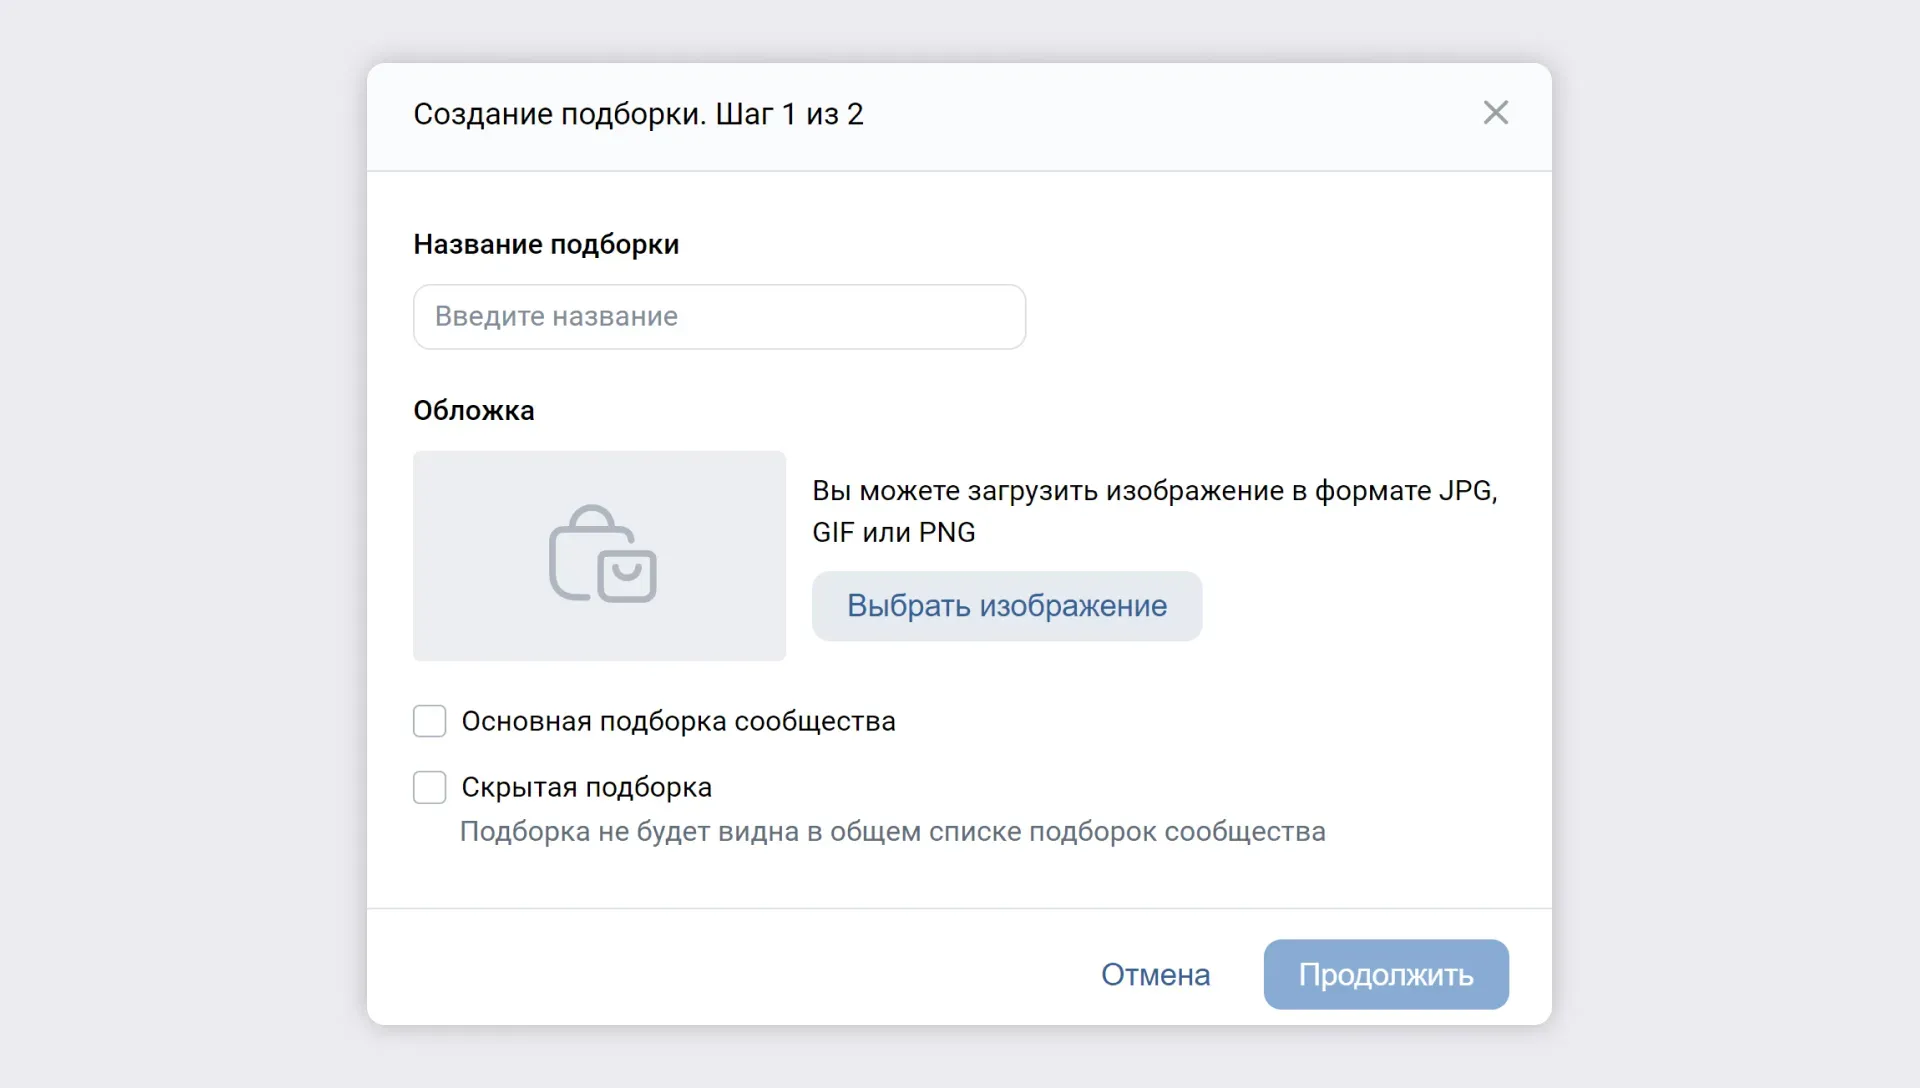Click the hidden collection description text
This screenshot has width=1920, height=1088.
point(892,832)
